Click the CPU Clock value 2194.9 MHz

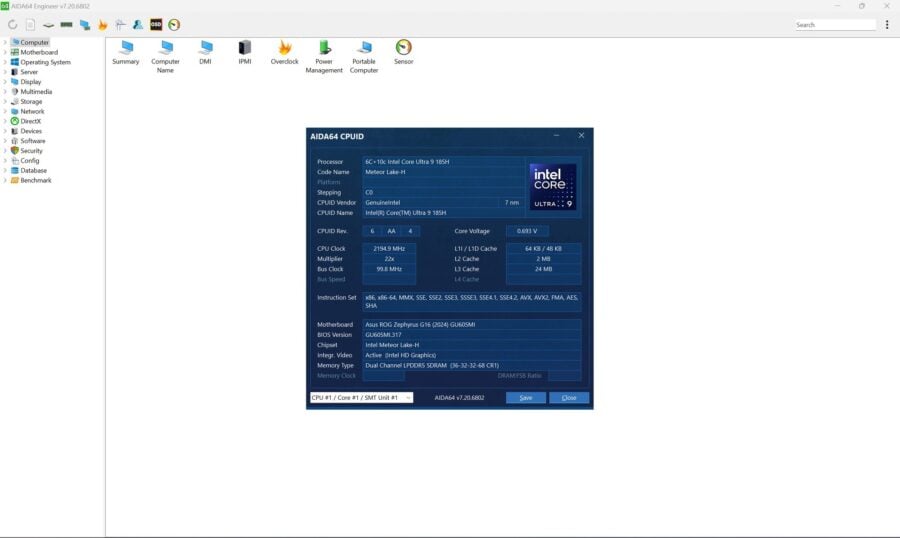pos(389,249)
